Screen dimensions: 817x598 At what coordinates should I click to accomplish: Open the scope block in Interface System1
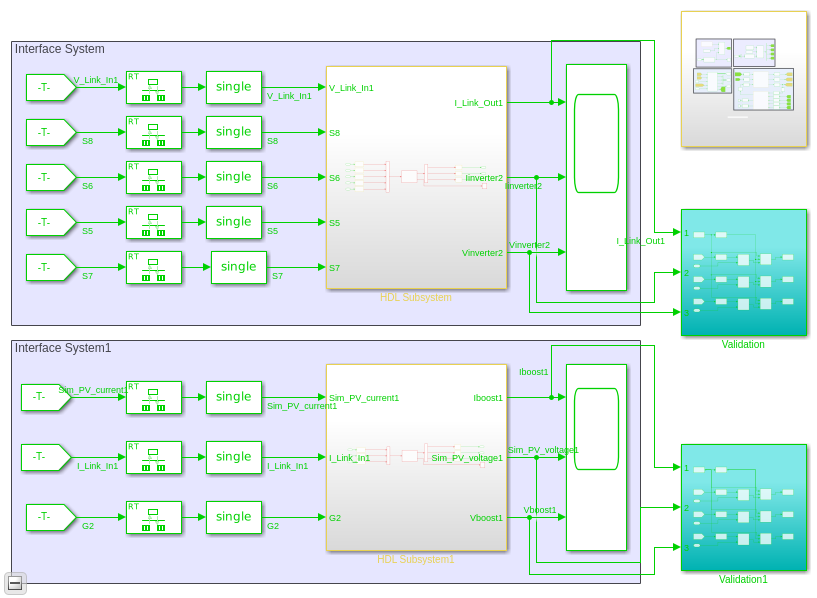pos(596,457)
